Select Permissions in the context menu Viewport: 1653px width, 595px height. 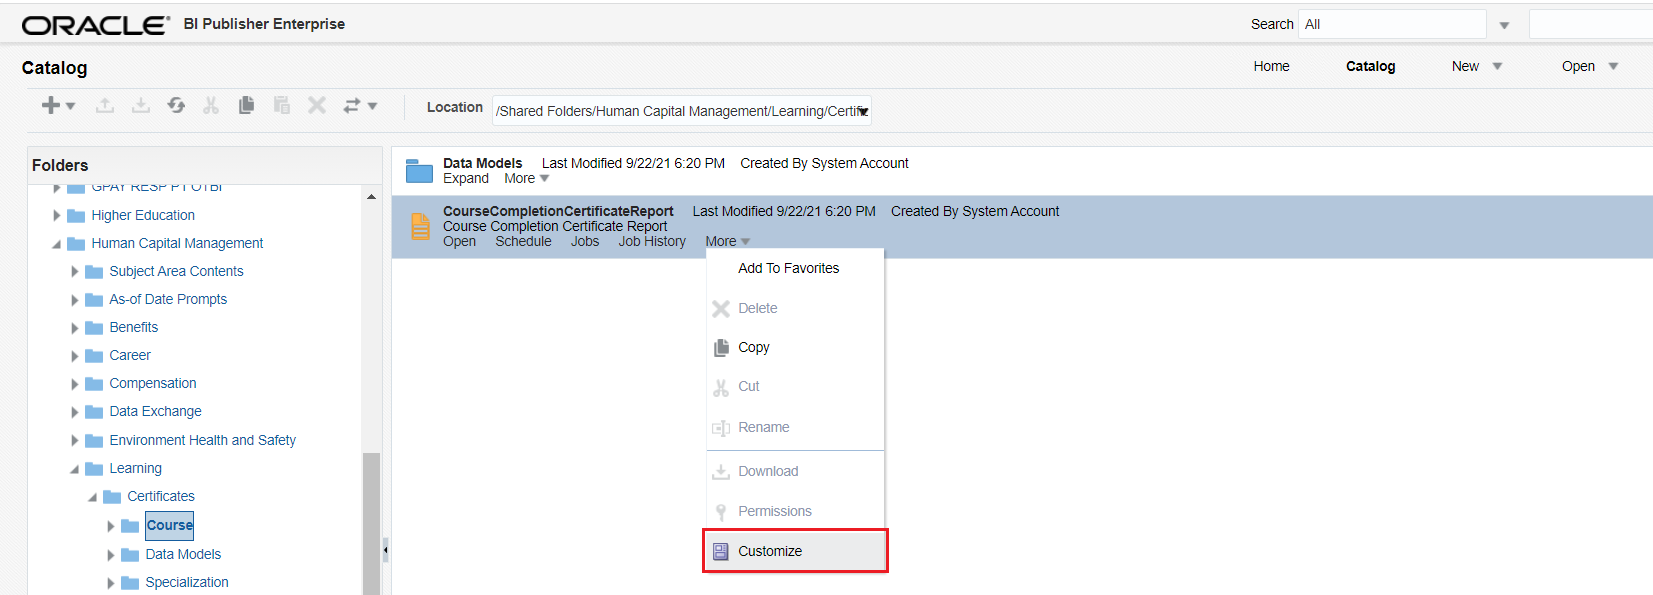coord(796,511)
